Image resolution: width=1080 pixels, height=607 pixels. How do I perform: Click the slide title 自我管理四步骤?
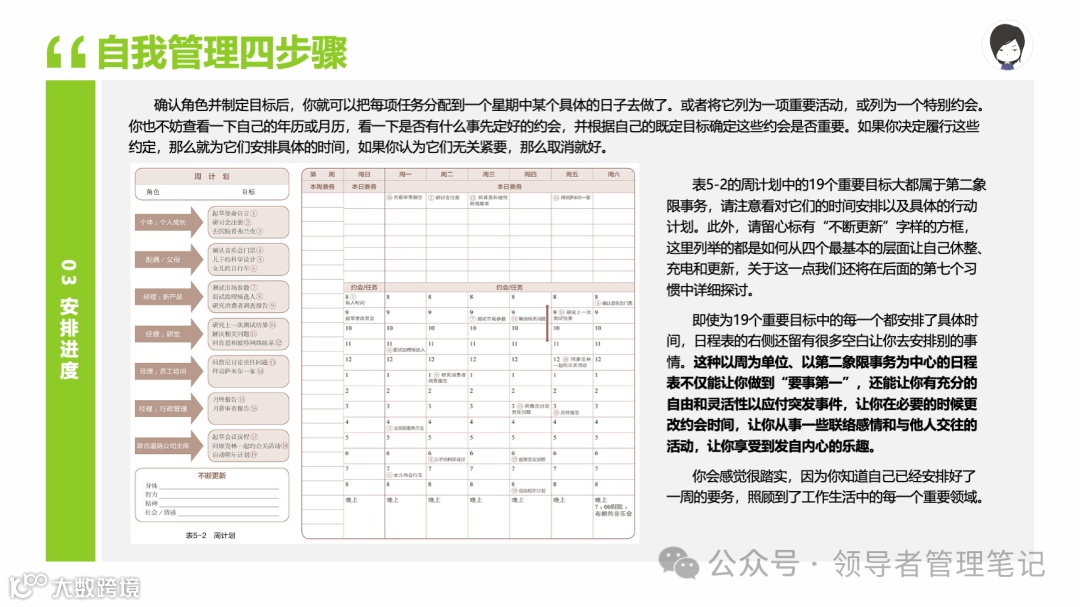point(222,52)
